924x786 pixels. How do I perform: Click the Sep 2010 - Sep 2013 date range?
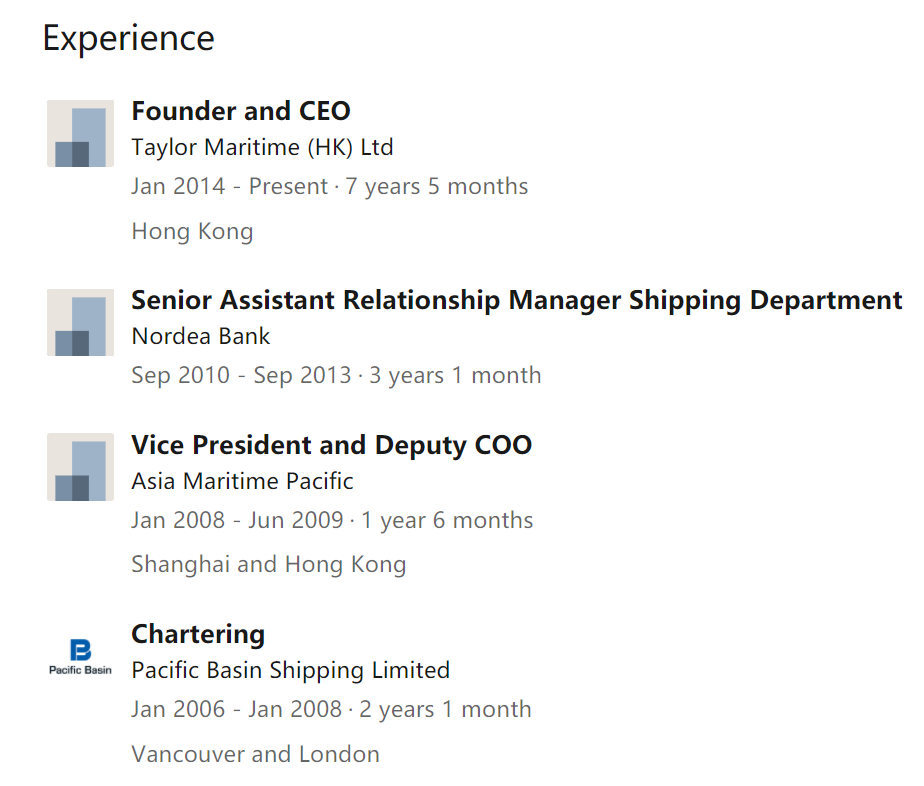[x=241, y=376]
